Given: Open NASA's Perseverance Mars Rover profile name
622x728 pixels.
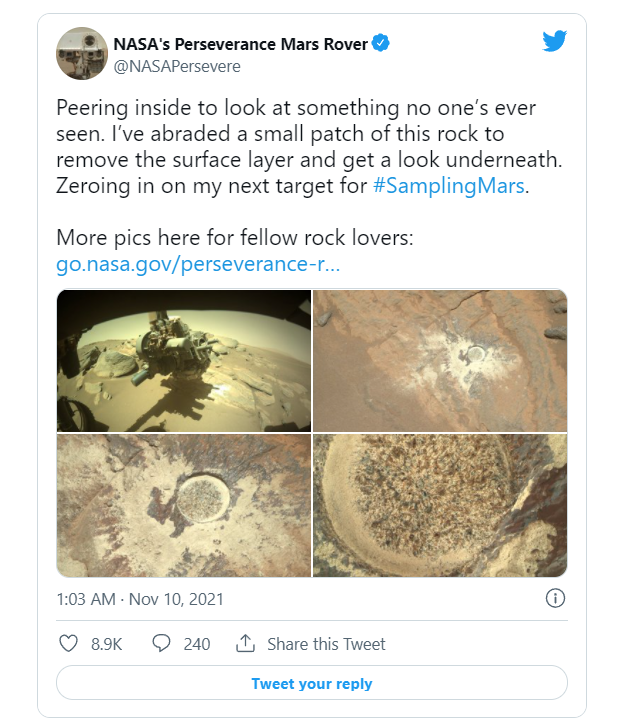Looking at the screenshot, I should (241, 43).
